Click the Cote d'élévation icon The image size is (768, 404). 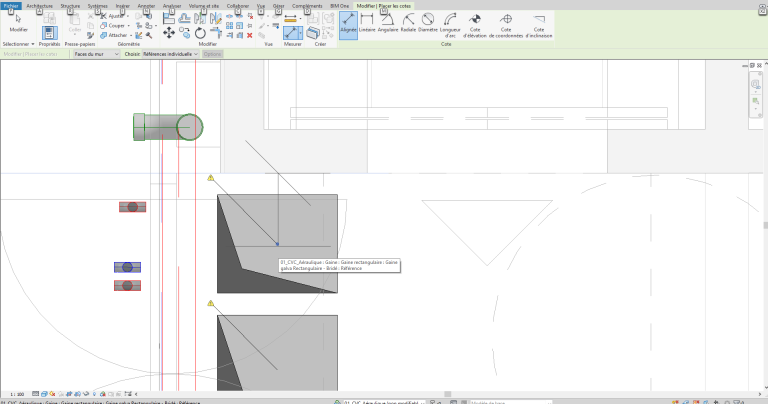475,25
